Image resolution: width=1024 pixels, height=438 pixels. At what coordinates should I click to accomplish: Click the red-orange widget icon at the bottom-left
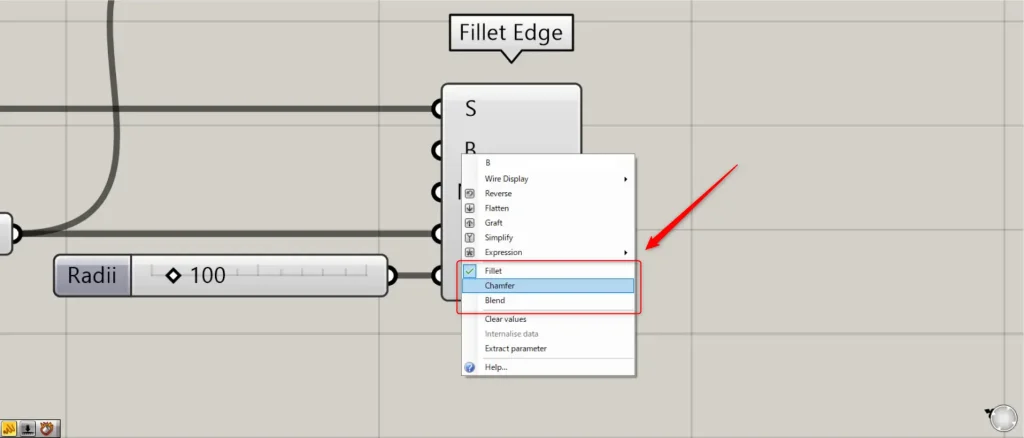(46, 429)
